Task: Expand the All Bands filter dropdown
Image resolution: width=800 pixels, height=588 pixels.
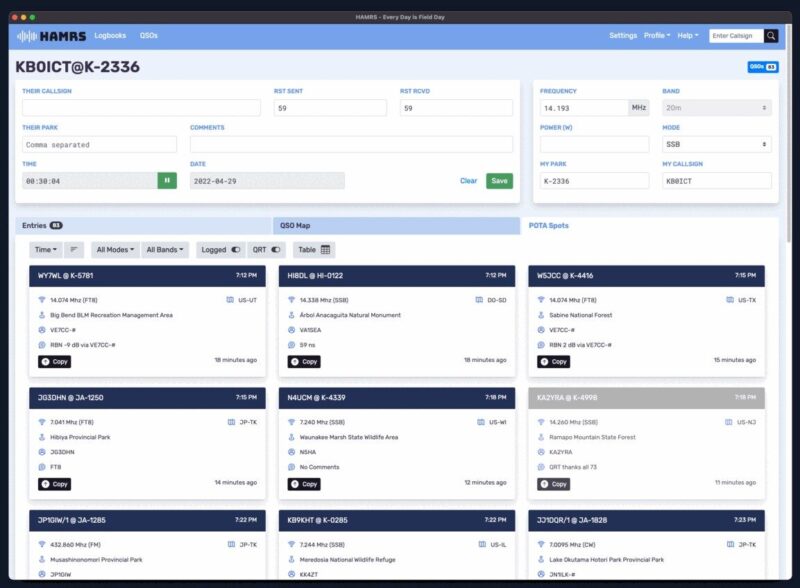Action: pyautogui.click(x=166, y=249)
